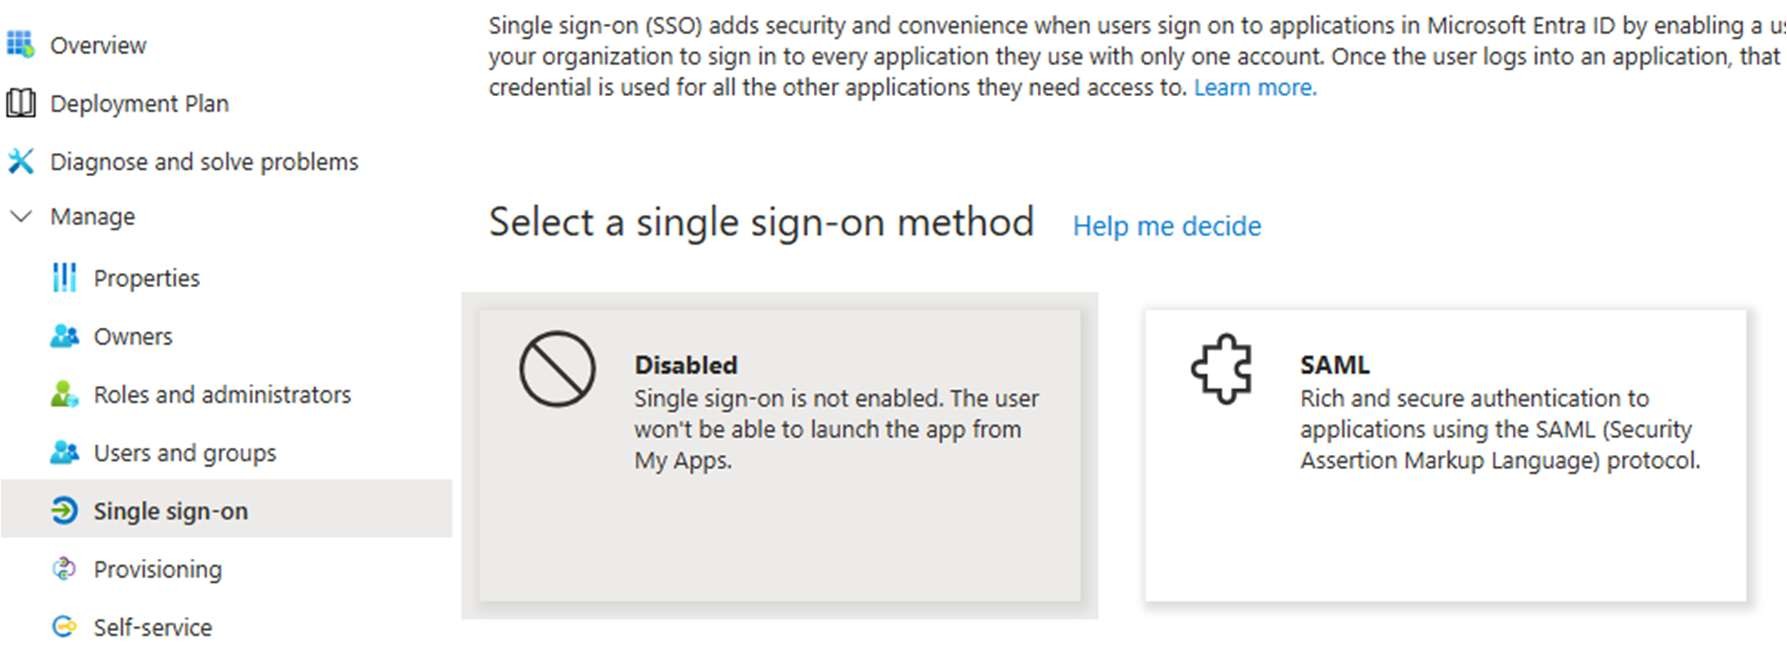Image resolution: width=1787 pixels, height=651 pixels.
Task: Open the Single sign-on menu item
Action: tap(171, 511)
